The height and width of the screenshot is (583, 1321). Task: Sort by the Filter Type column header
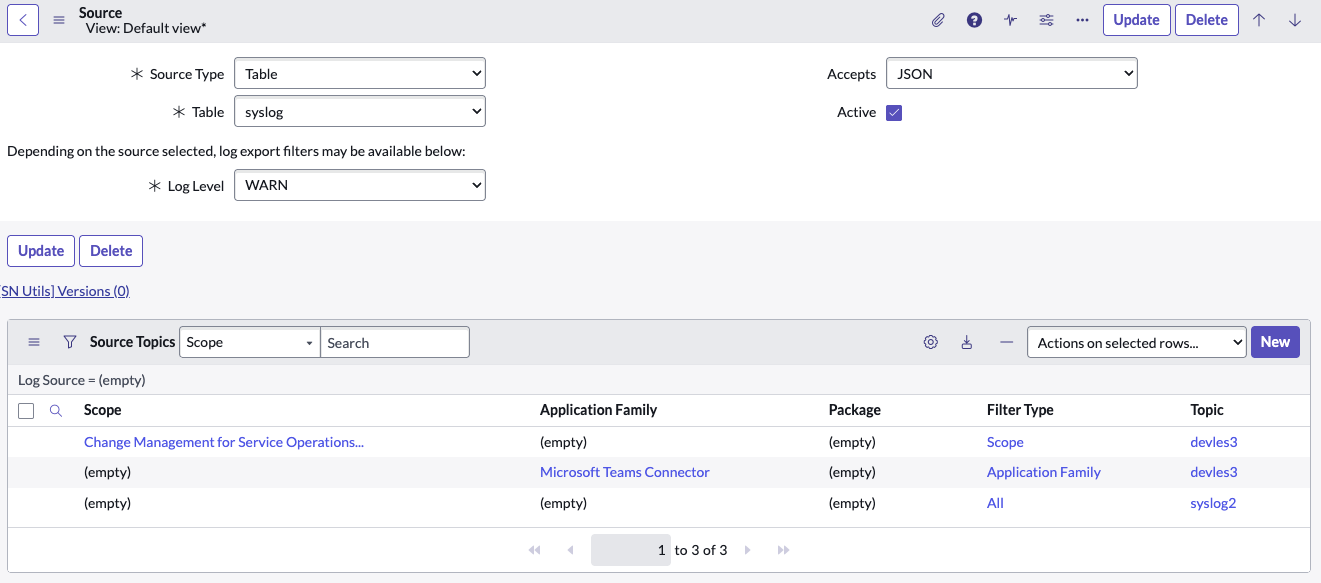[1020, 410]
